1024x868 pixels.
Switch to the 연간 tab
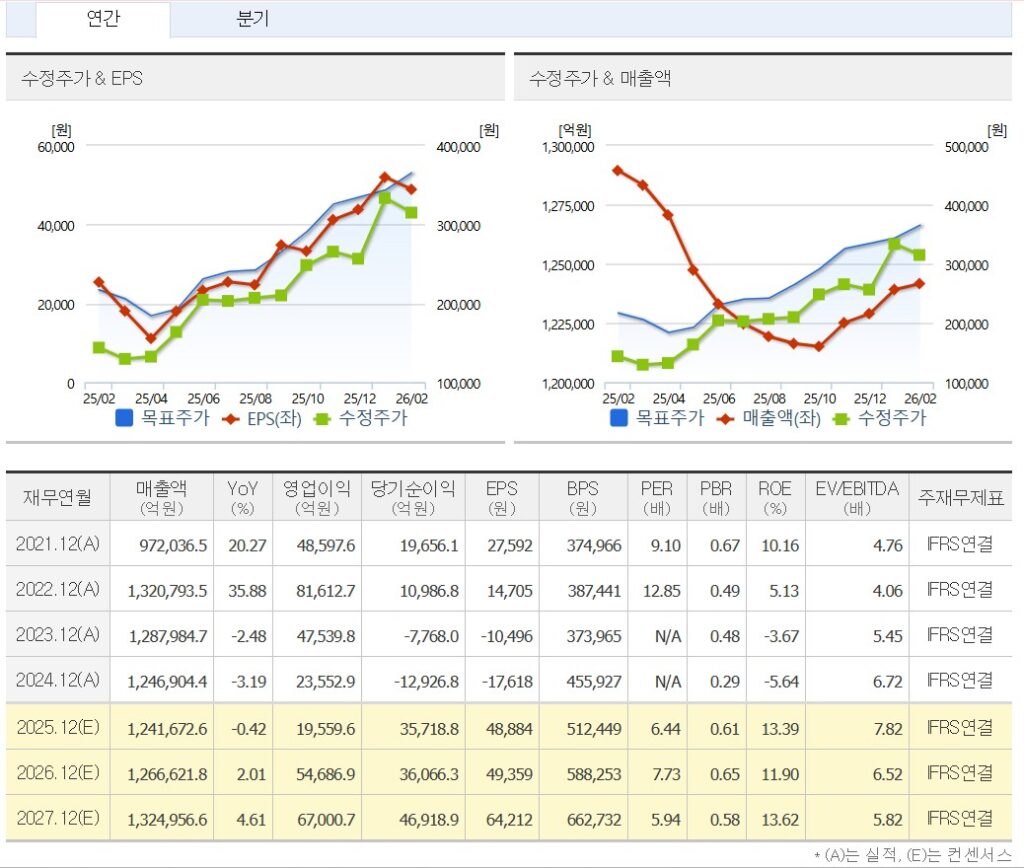click(x=103, y=19)
